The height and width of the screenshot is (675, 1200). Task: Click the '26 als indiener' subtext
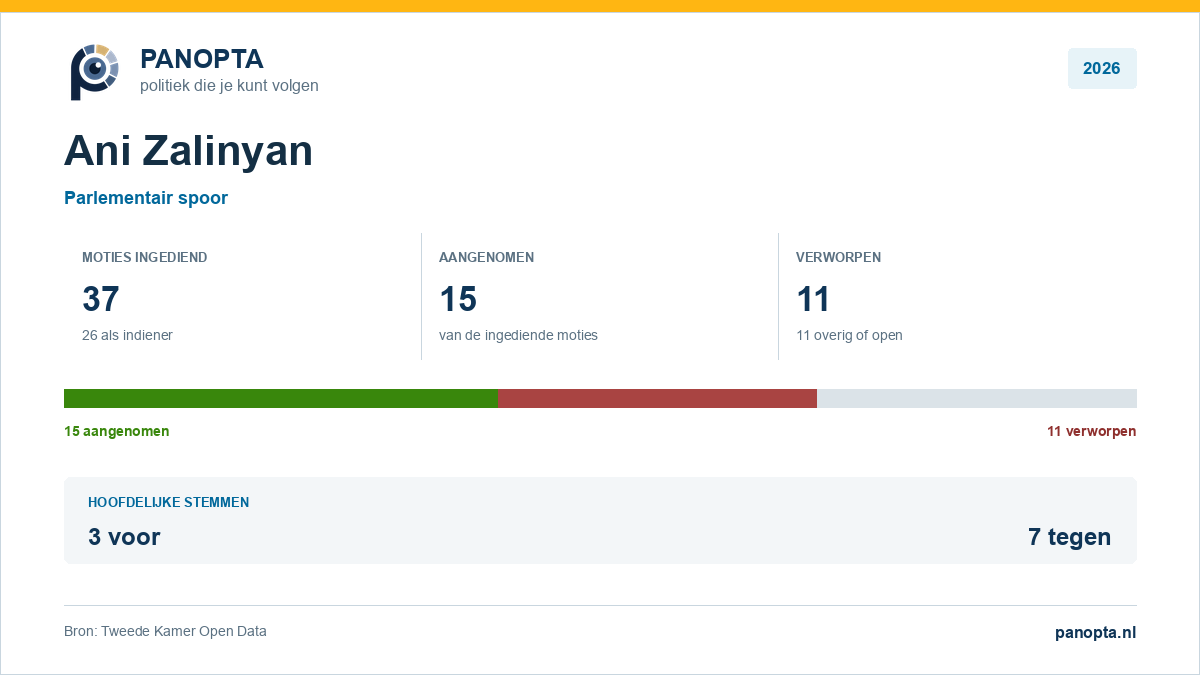pos(127,335)
